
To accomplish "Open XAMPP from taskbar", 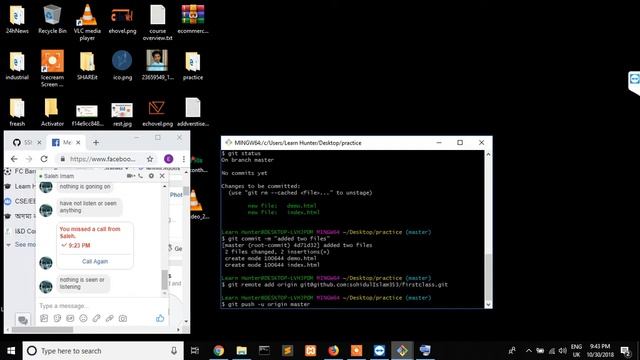I will coord(311,351).
